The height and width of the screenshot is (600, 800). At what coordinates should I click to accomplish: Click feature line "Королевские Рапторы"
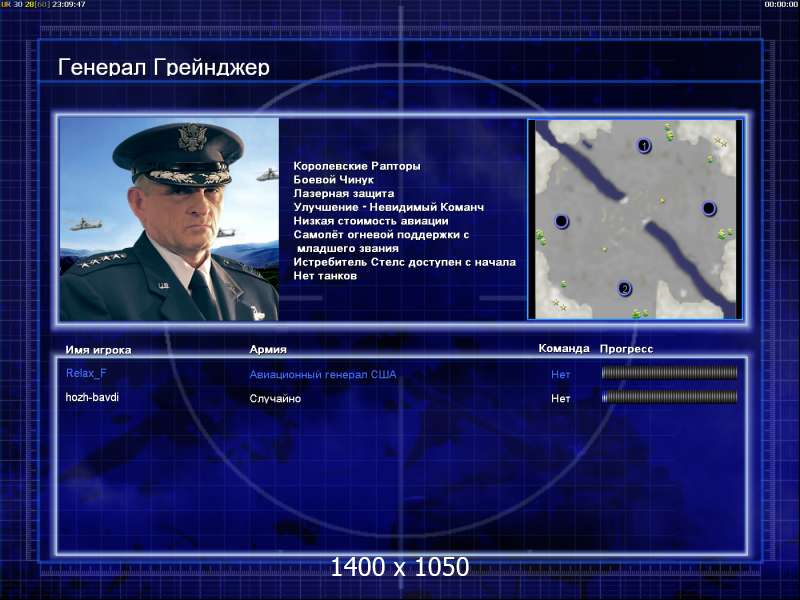point(357,166)
